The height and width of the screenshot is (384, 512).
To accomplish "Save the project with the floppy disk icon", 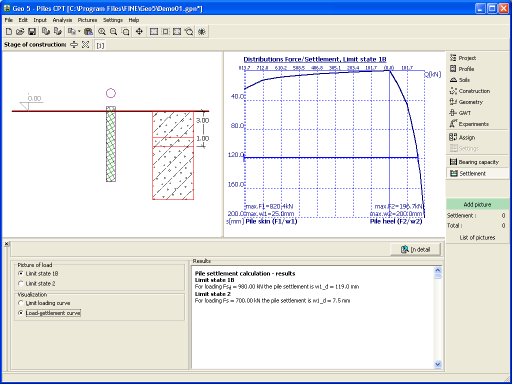I will [x=32, y=32].
